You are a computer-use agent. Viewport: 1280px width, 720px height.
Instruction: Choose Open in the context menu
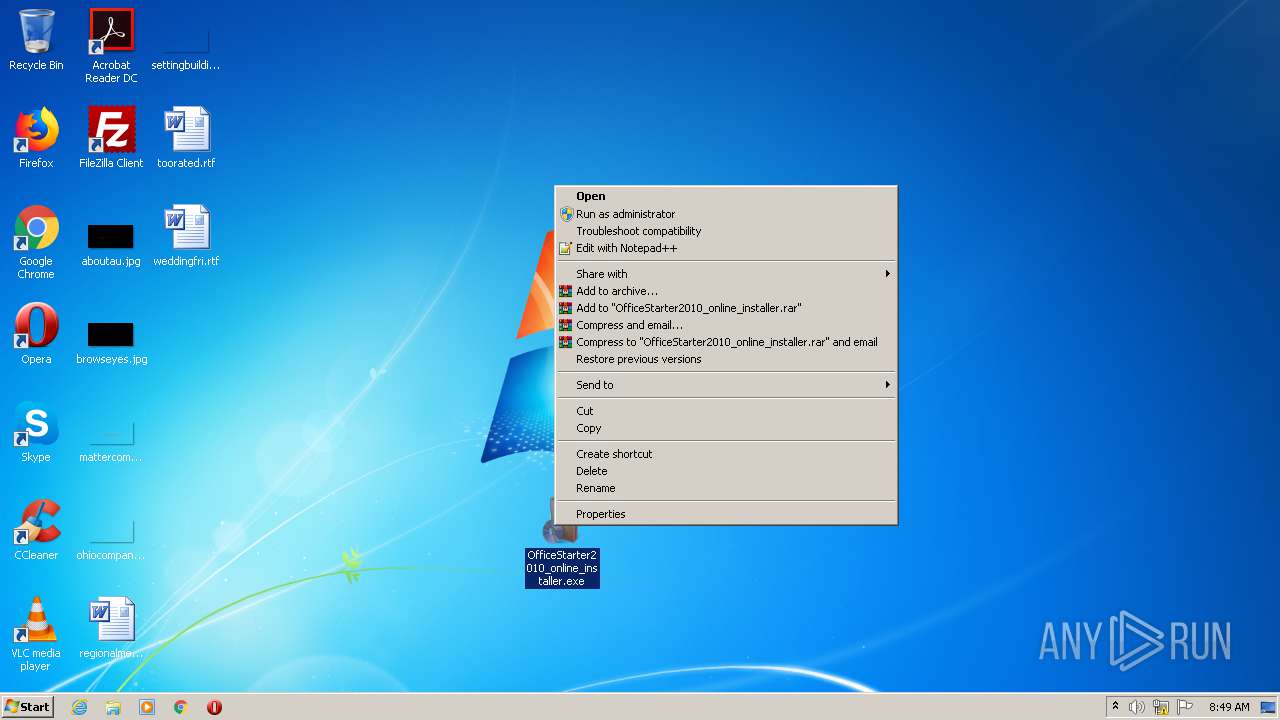click(726, 196)
